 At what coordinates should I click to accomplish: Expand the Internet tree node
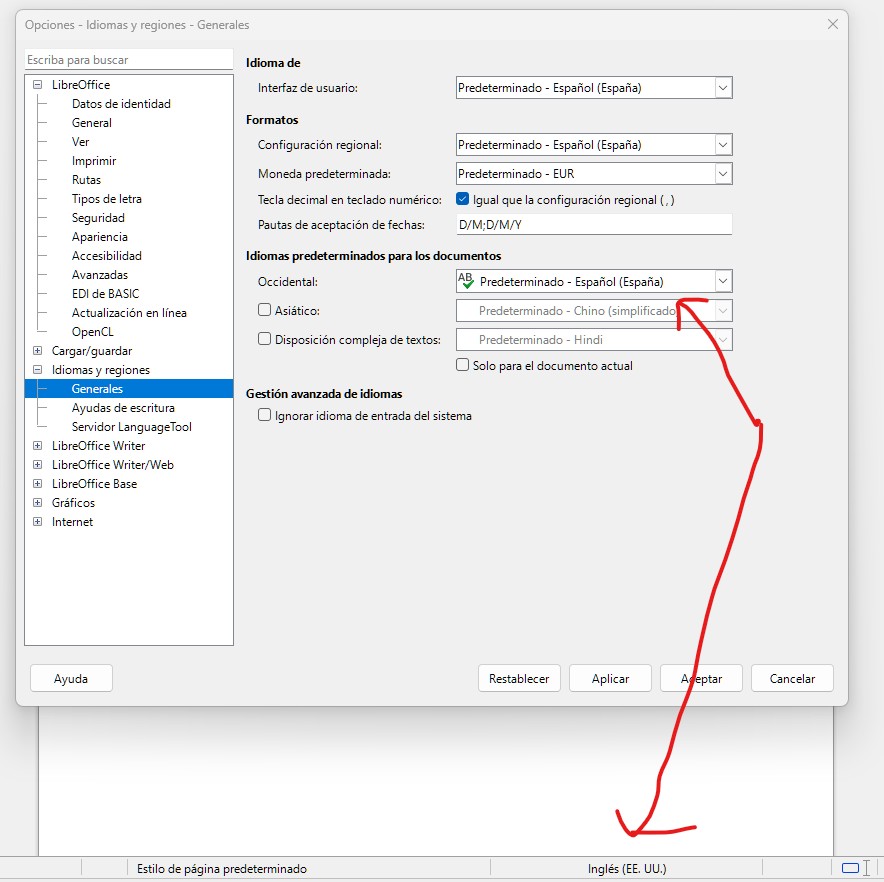pyautogui.click(x=38, y=522)
